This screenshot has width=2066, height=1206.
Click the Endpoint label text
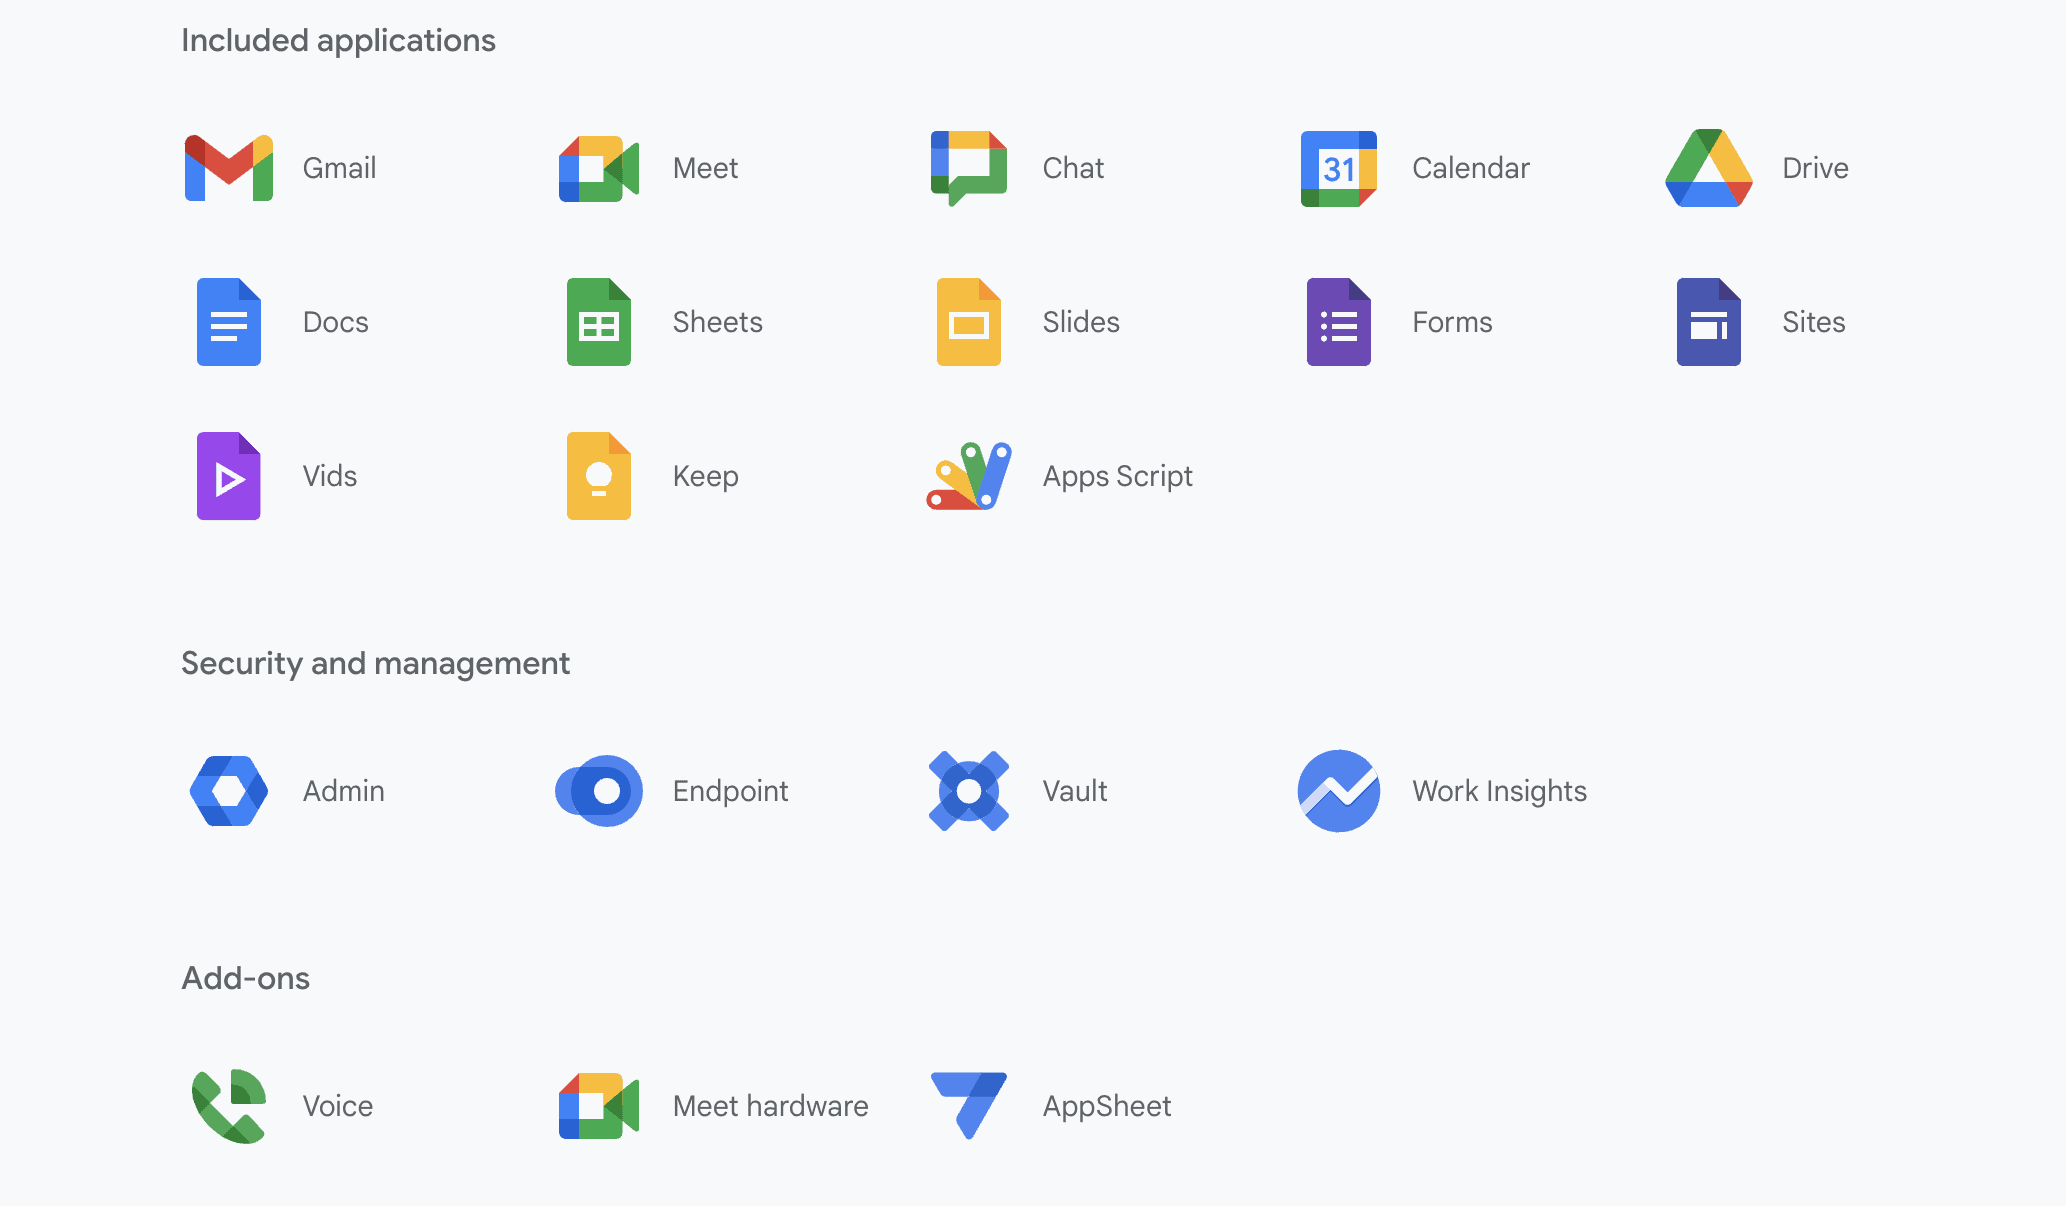tap(731, 792)
